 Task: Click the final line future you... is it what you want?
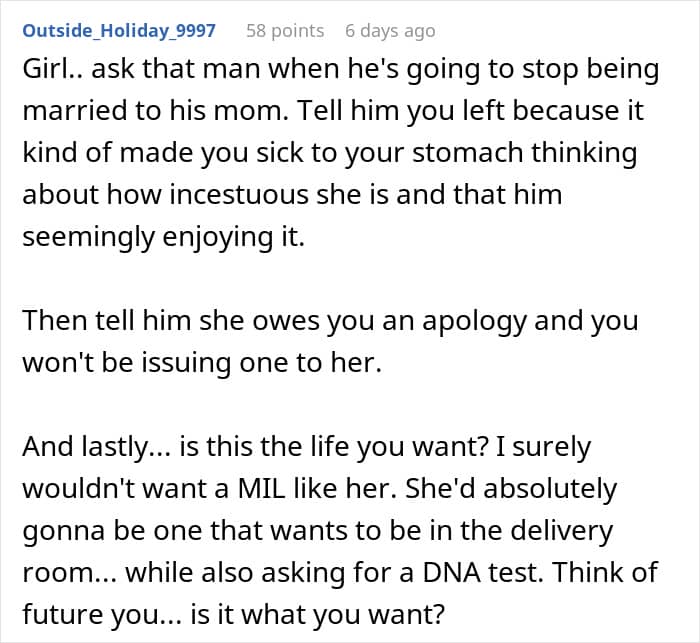(233, 615)
